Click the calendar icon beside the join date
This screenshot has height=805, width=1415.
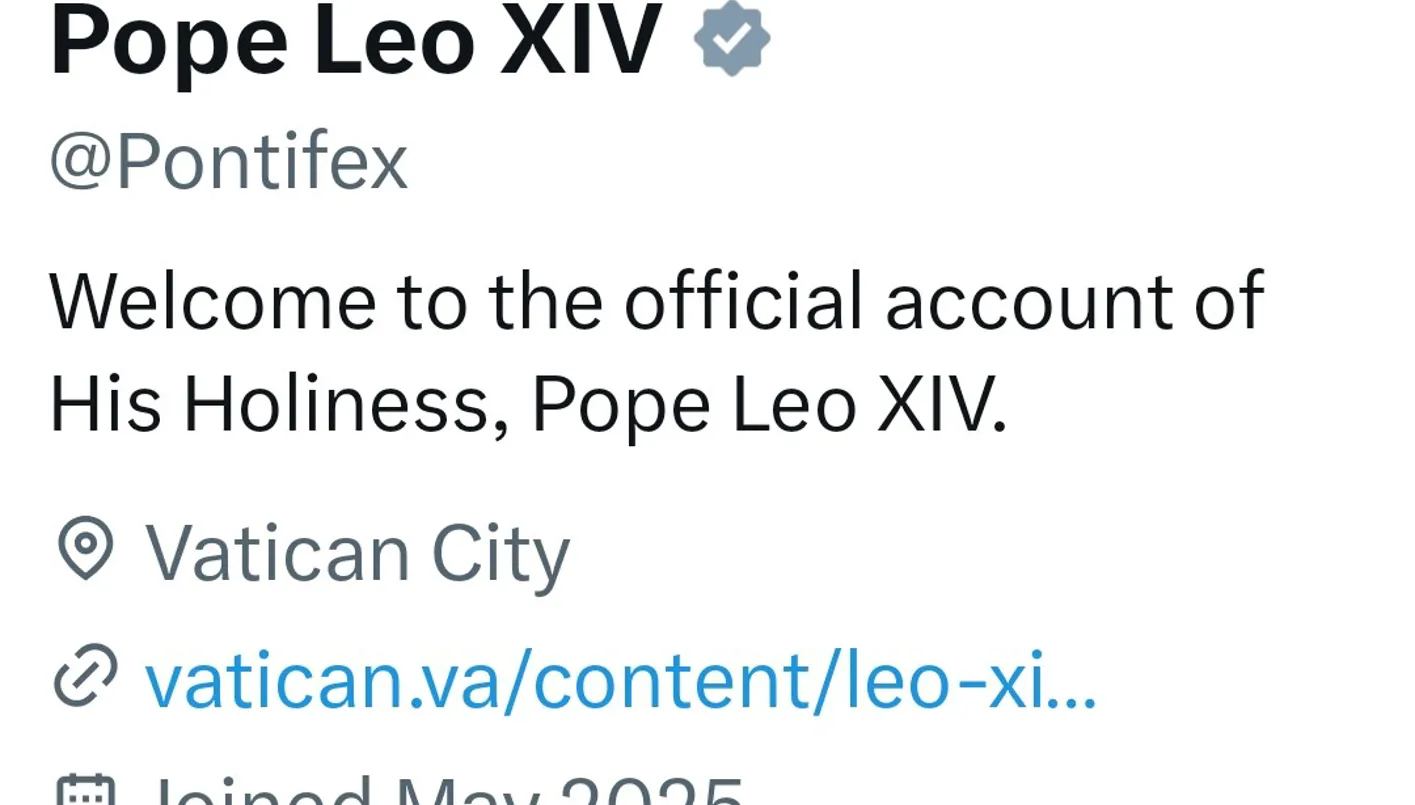pyautogui.click(x=85, y=792)
